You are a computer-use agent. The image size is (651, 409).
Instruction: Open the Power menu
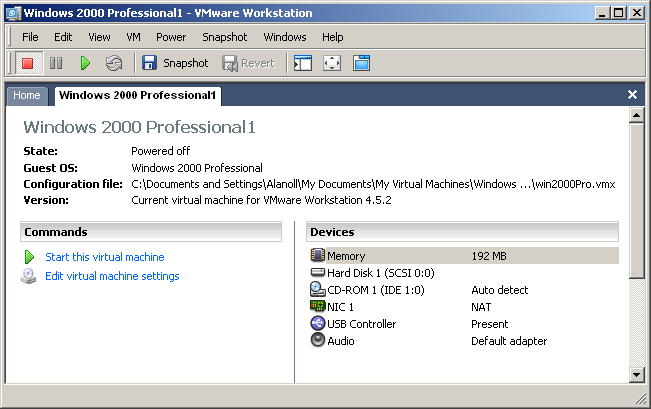(171, 37)
